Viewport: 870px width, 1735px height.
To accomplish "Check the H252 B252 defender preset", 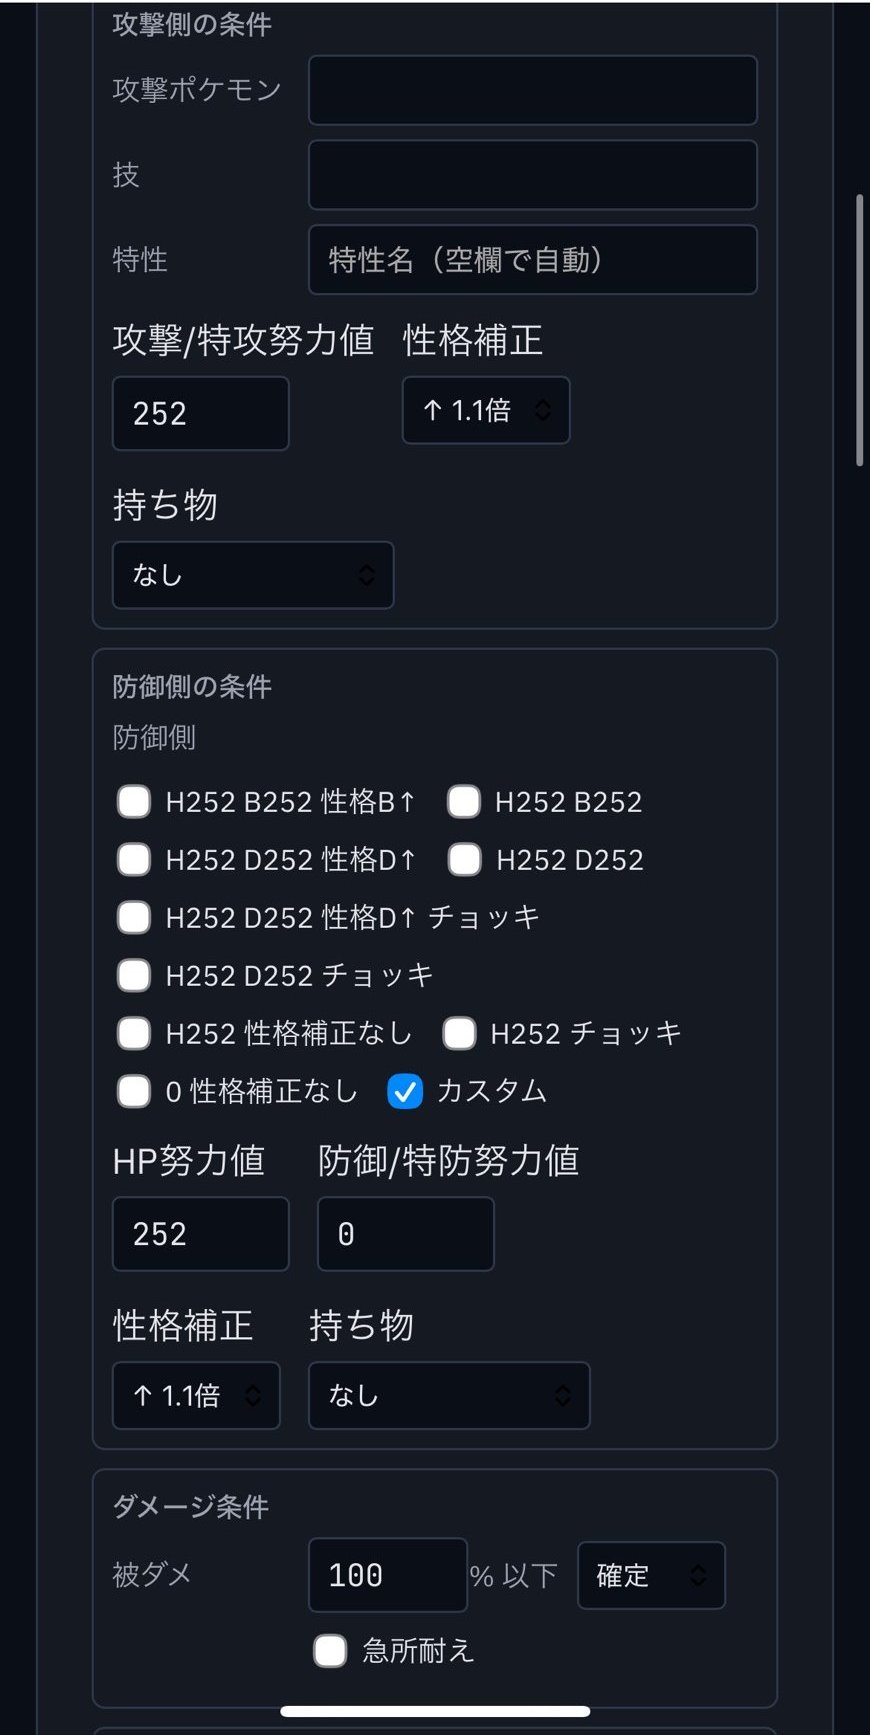I will [464, 801].
